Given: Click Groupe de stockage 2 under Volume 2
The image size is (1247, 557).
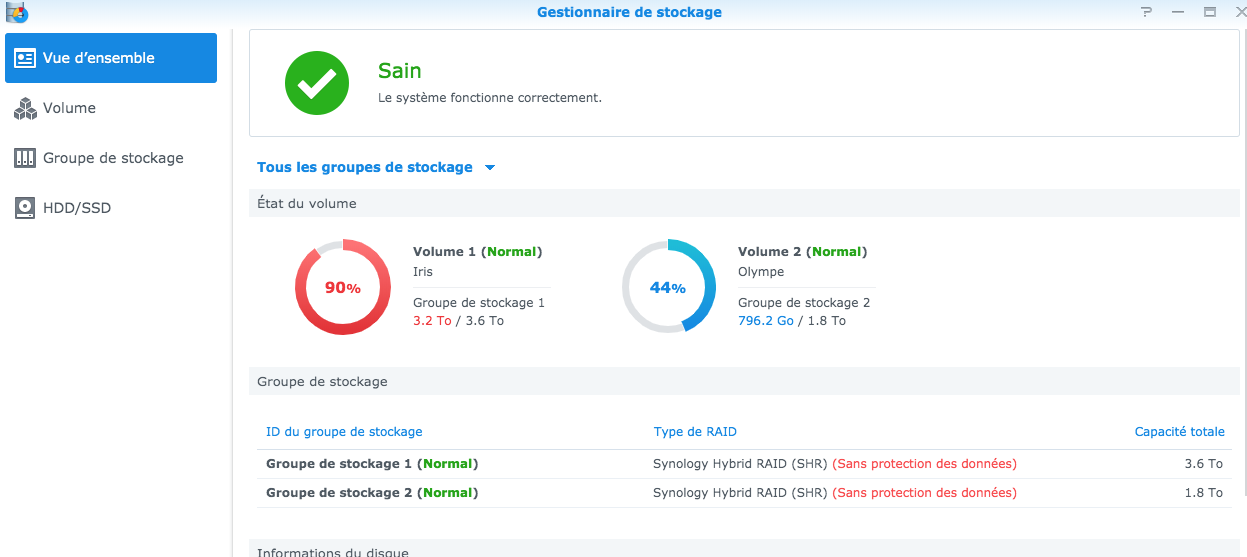Looking at the screenshot, I should (x=804, y=302).
